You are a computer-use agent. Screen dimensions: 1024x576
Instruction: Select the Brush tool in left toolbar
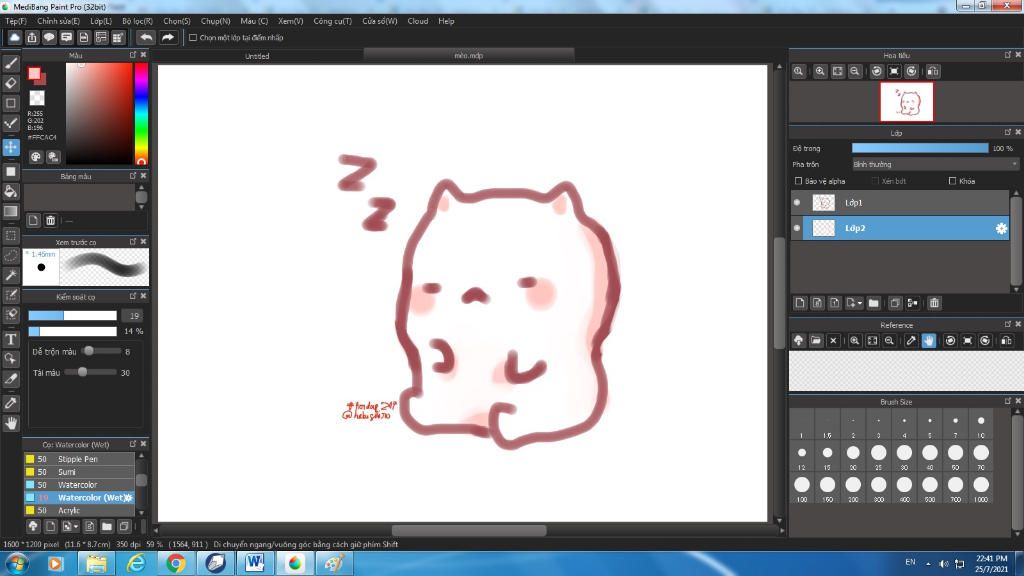click(x=11, y=63)
